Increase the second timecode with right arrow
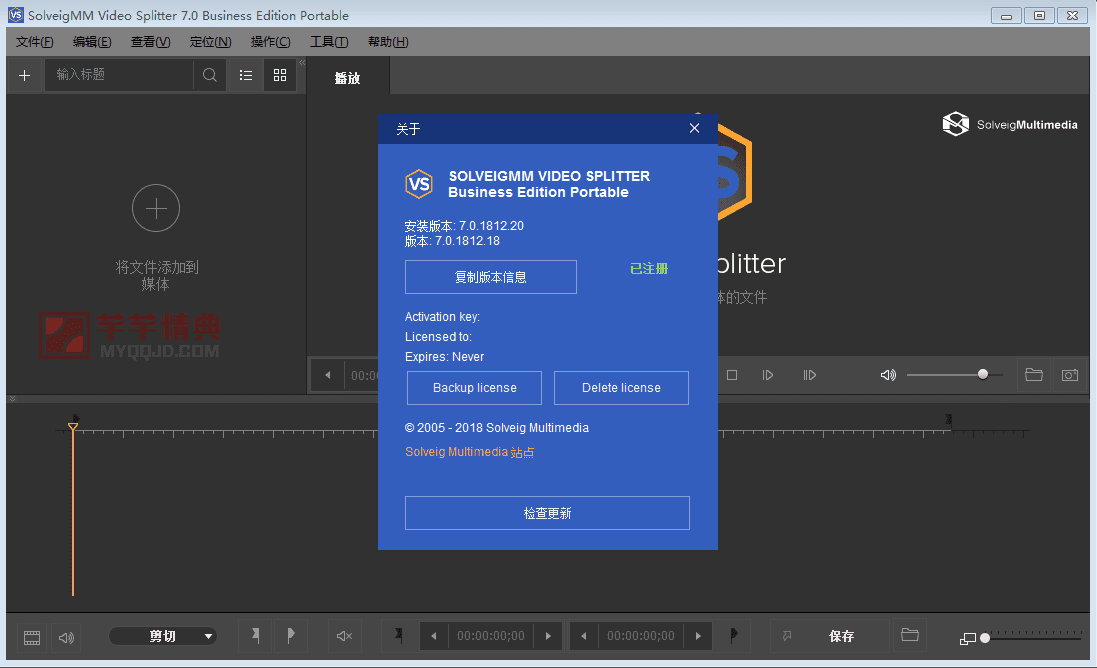1097x668 pixels. click(x=698, y=636)
